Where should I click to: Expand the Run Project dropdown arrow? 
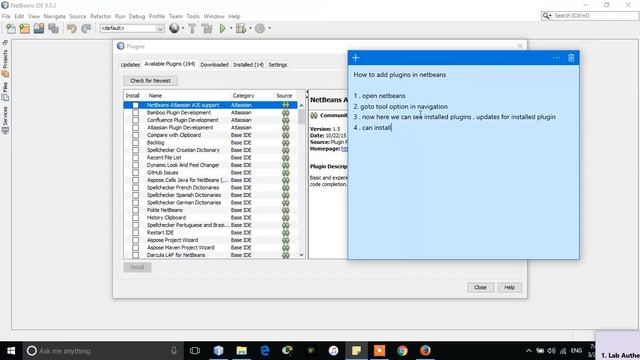coord(231,29)
